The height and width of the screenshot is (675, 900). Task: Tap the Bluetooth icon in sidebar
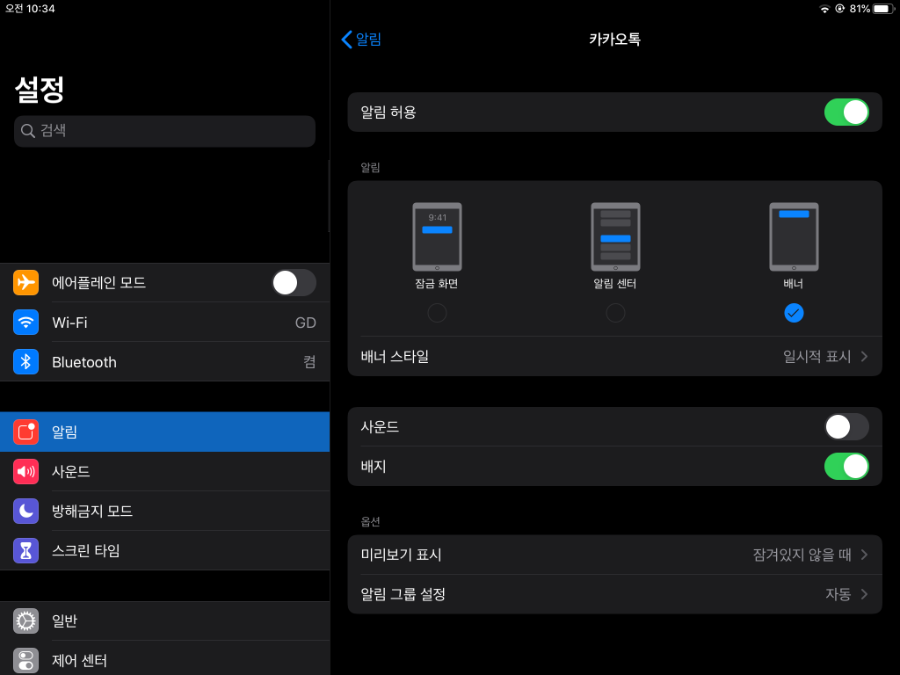coord(26,362)
